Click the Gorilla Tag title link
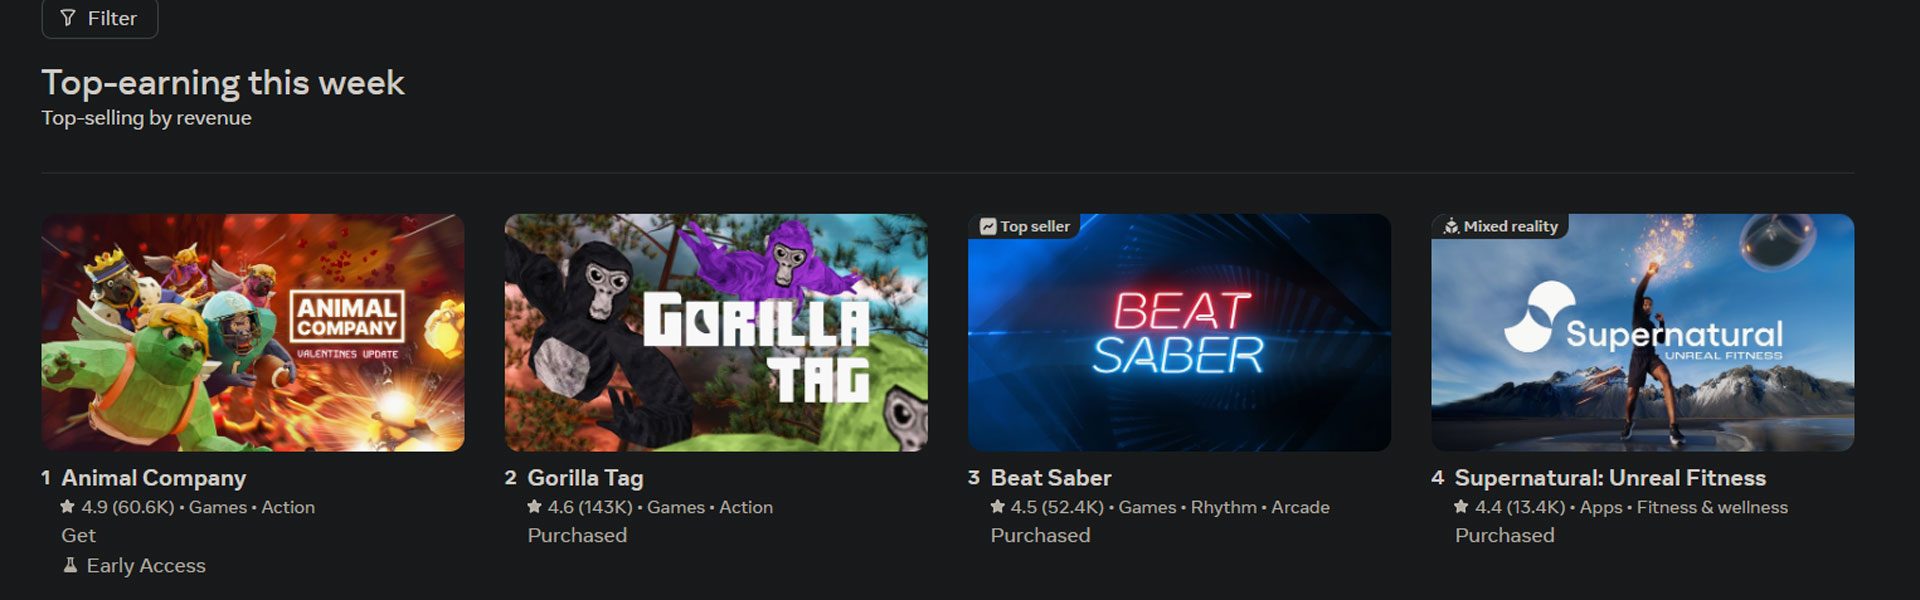 tap(585, 478)
